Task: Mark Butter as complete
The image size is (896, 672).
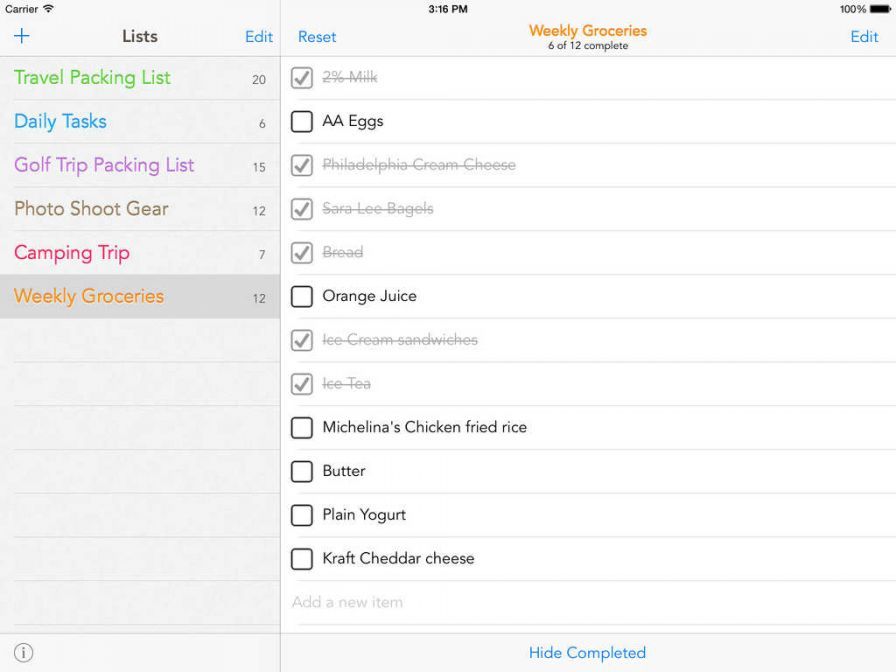Action: (x=302, y=472)
